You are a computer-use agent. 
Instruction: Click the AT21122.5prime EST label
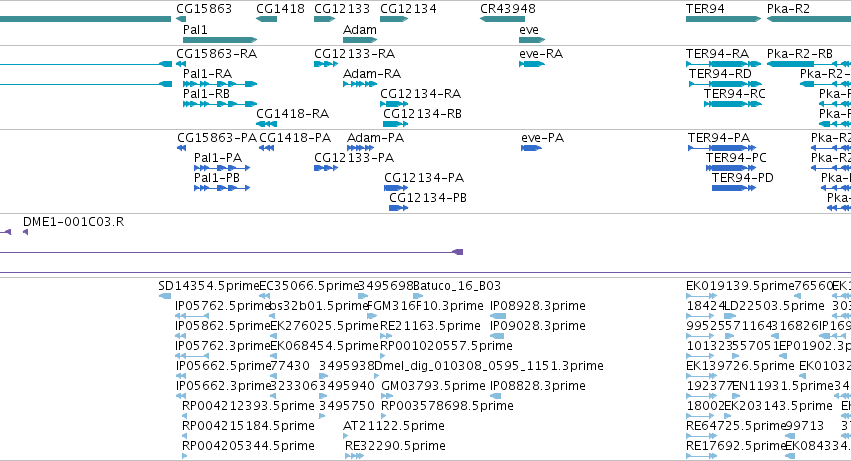(x=394, y=427)
